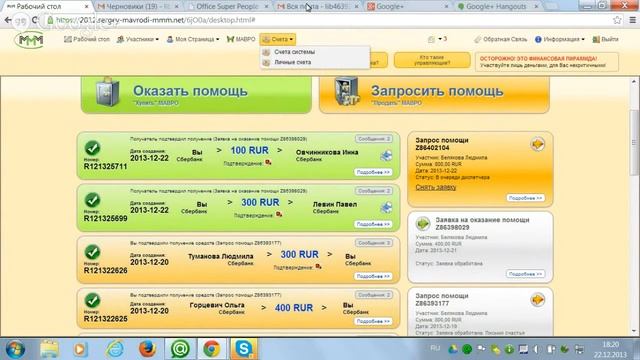Click green checkmark of order R121322625
The image size is (640, 360).
point(93,301)
